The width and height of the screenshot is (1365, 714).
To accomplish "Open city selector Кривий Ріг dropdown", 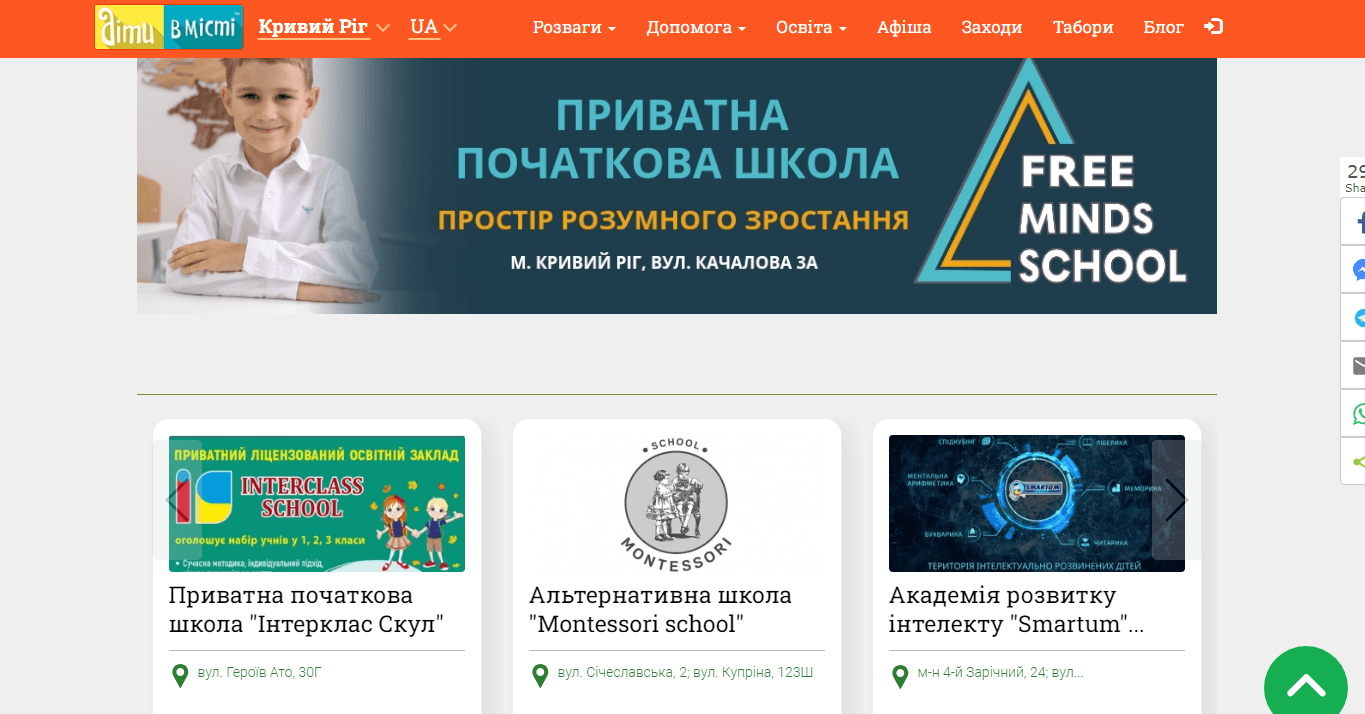I will 324,27.
